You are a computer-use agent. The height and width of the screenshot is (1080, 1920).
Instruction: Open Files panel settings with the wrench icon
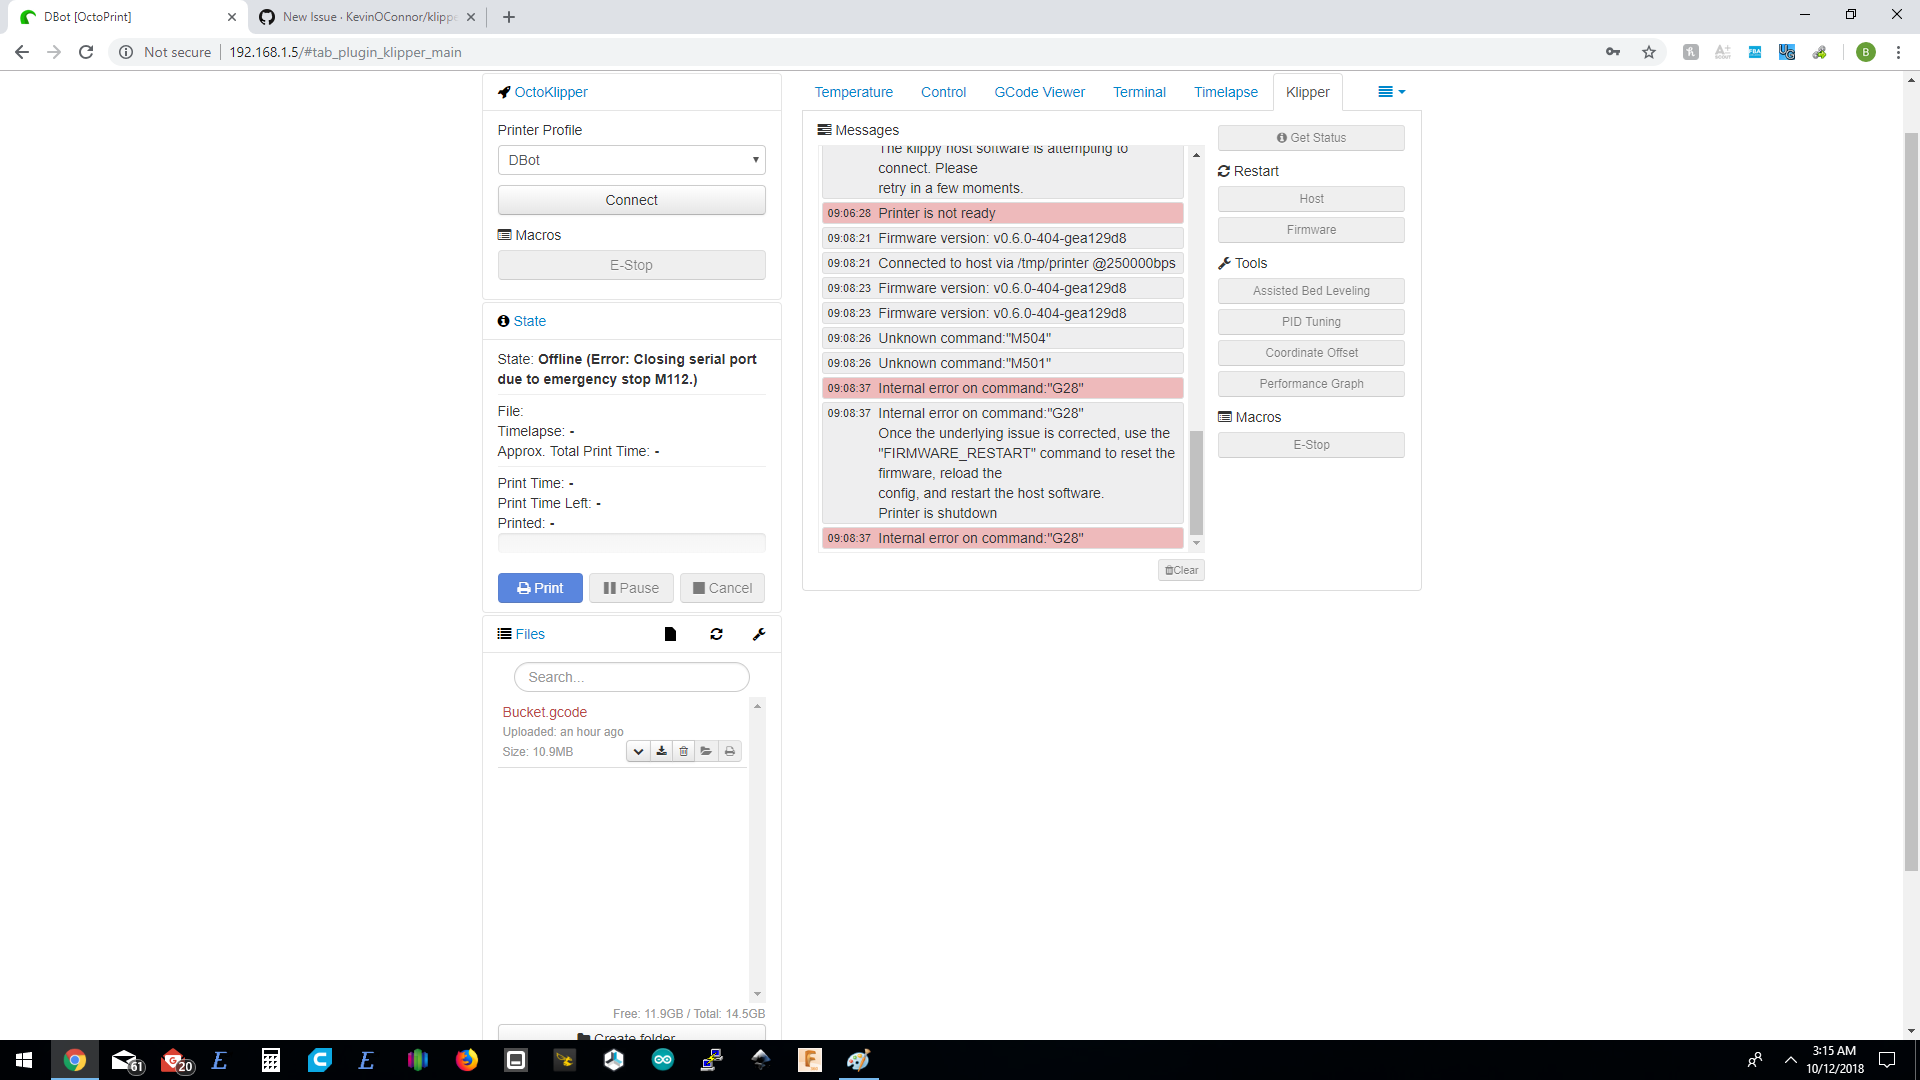760,634
